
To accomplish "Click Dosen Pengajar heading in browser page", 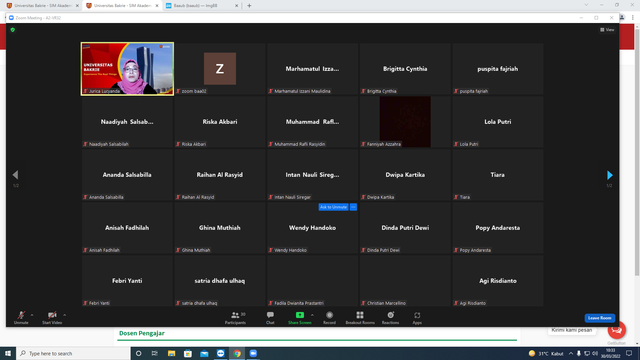I will [x=142, y=333].
